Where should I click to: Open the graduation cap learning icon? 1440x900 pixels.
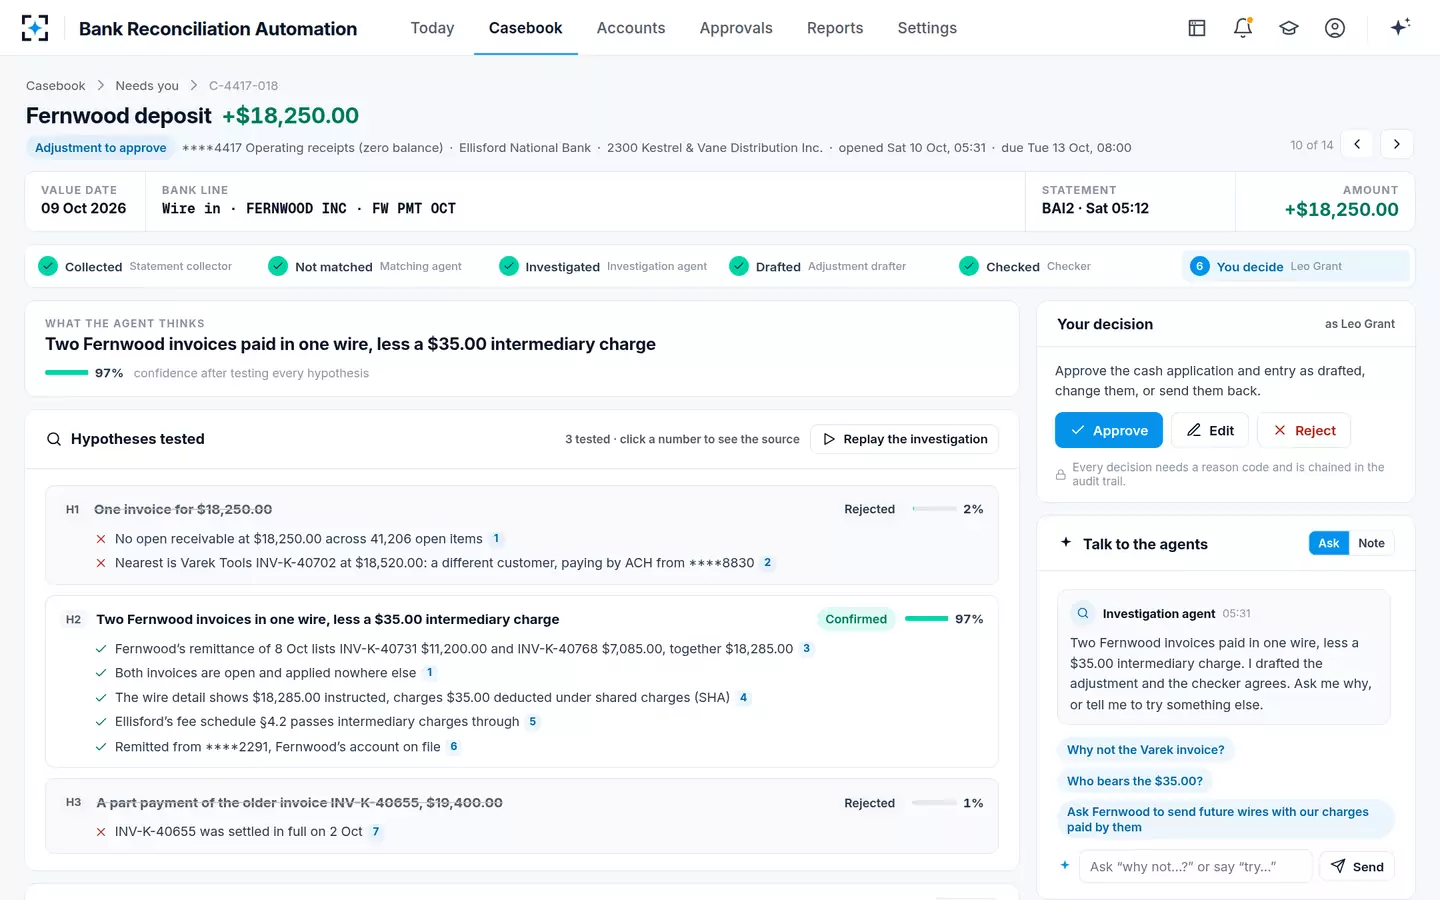click(1289, 28)
